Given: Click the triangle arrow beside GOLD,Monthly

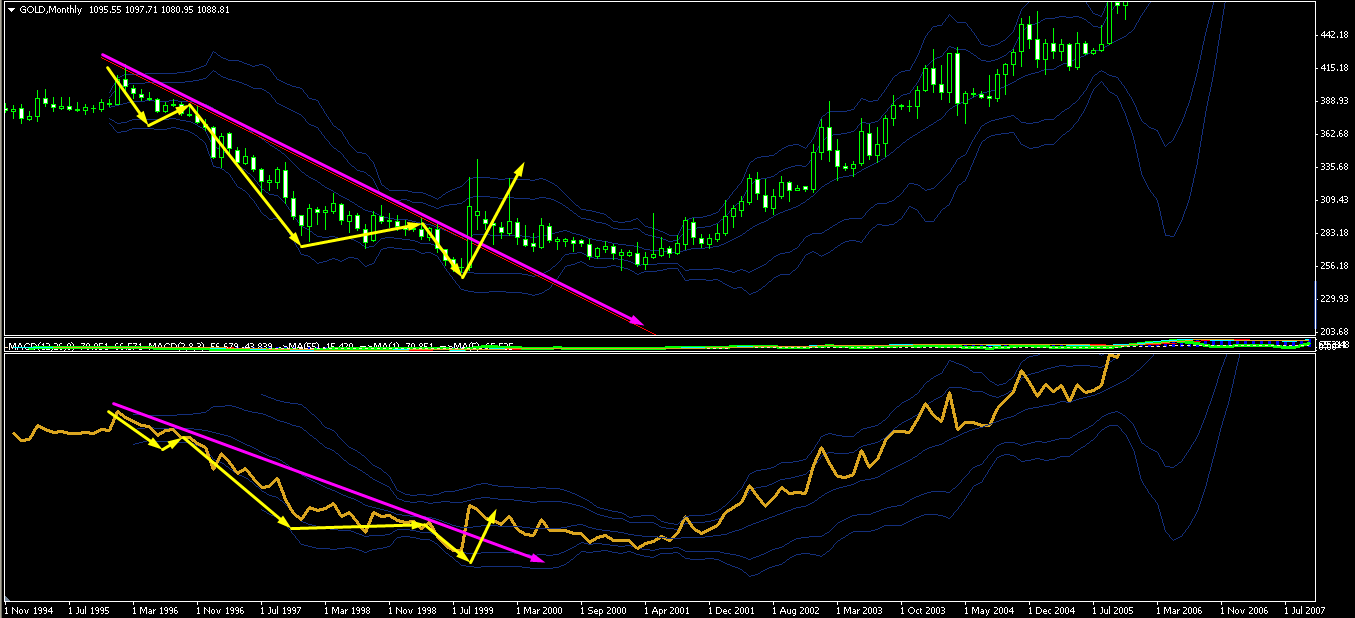Looking at the screenshot, I should pos(11,8).
